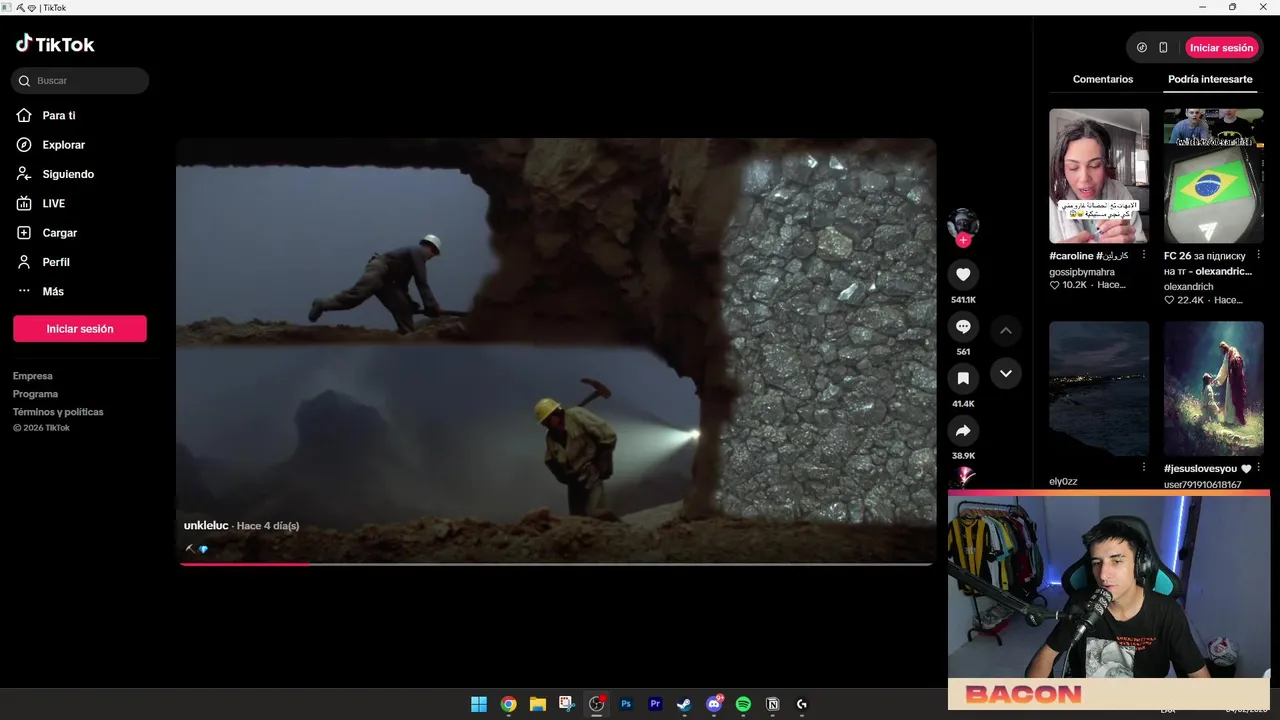
Task: Click the TikTok logo in the sidebar
Action: tap(55, 44)
